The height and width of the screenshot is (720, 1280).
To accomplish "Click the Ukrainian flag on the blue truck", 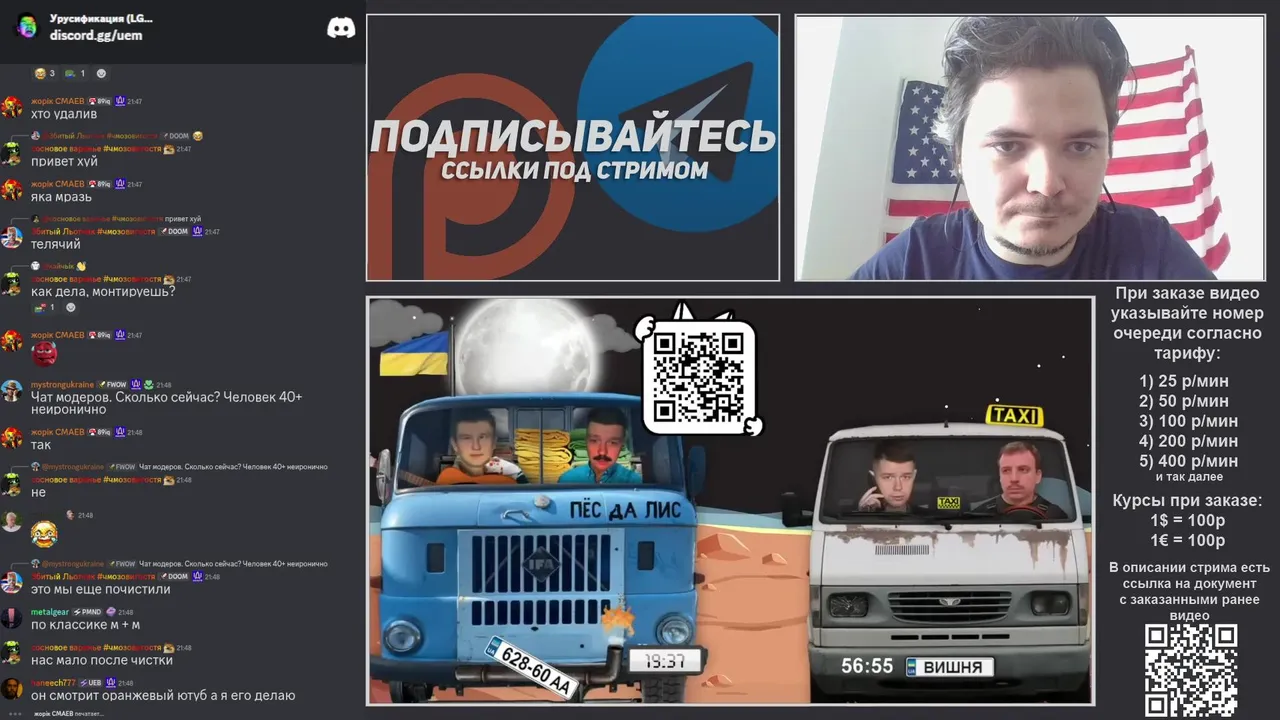I will tap(414, 354).
